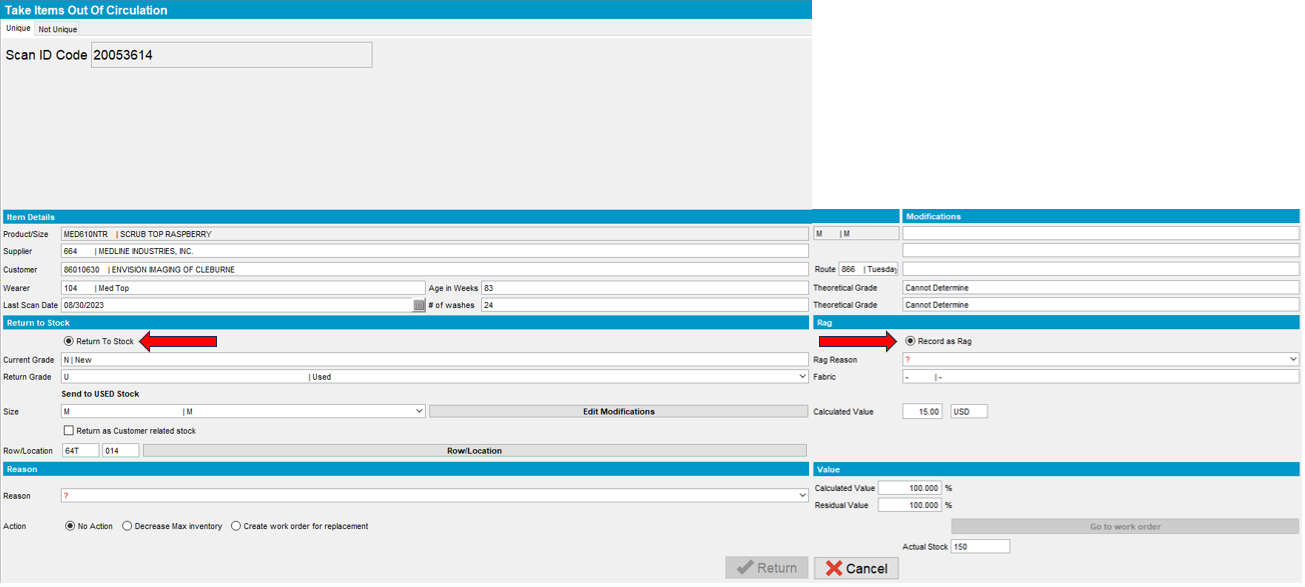Switch to the Unique tab
Image resolution: width=1305 pixels, height=587 pixels.
click(x=18, y=29)
